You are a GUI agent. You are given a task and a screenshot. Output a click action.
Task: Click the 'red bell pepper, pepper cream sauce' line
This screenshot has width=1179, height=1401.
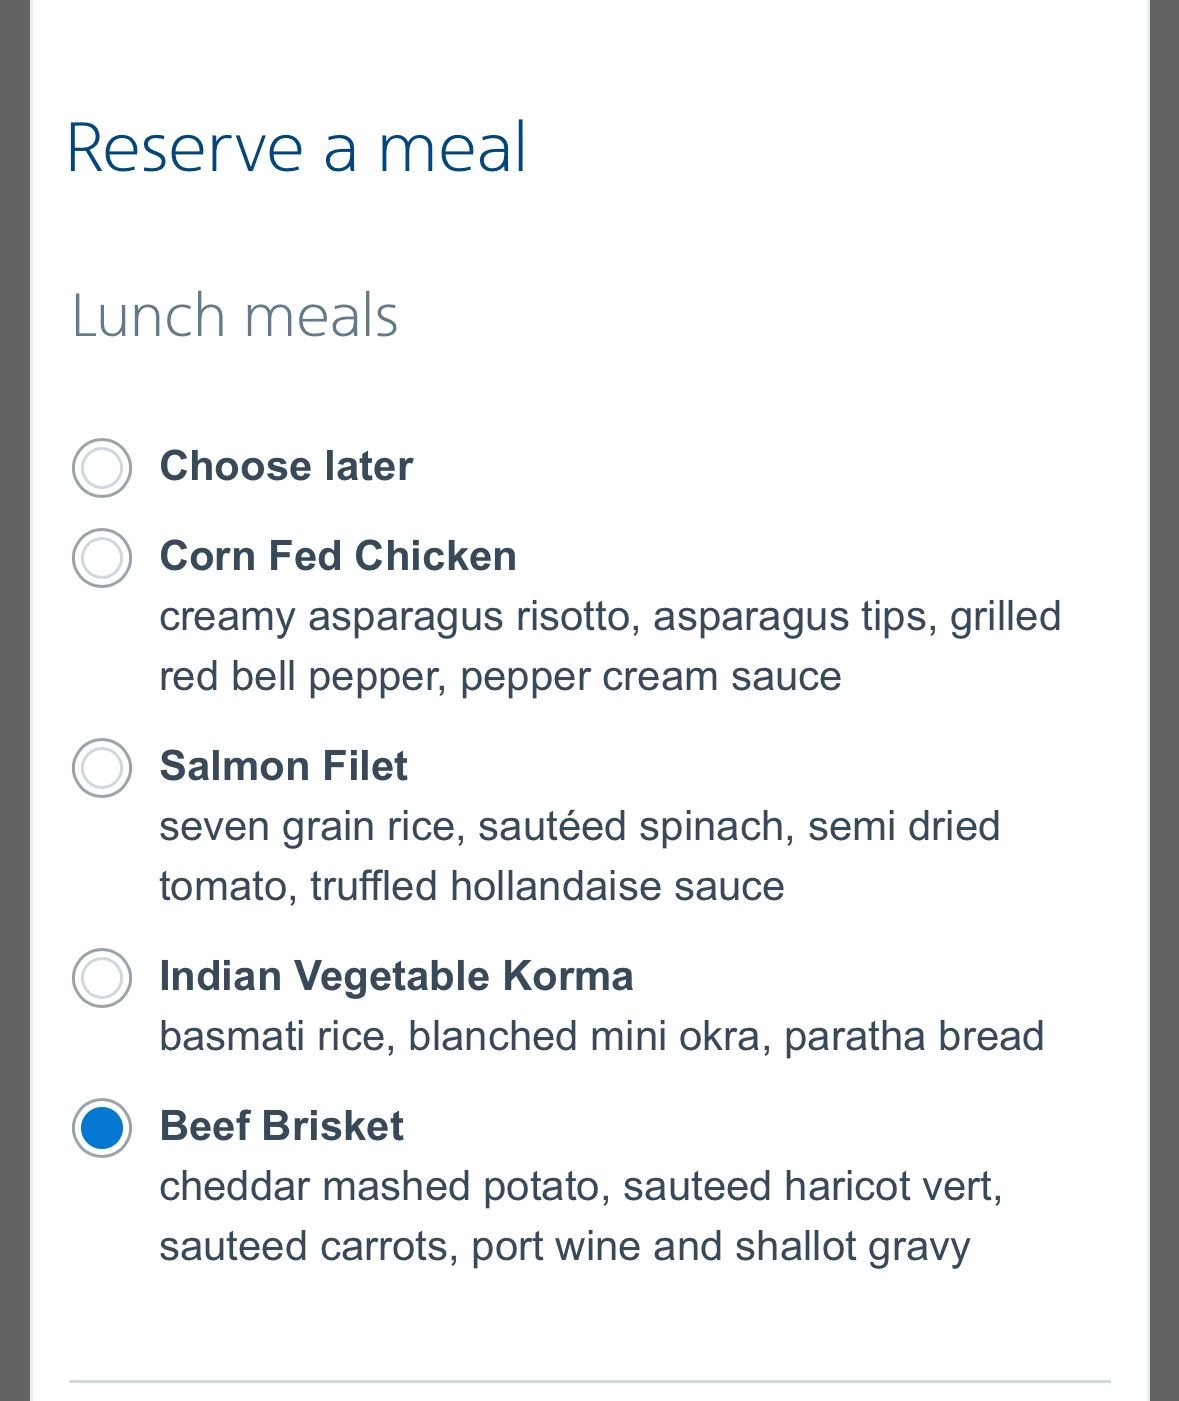tap(500, 676)
